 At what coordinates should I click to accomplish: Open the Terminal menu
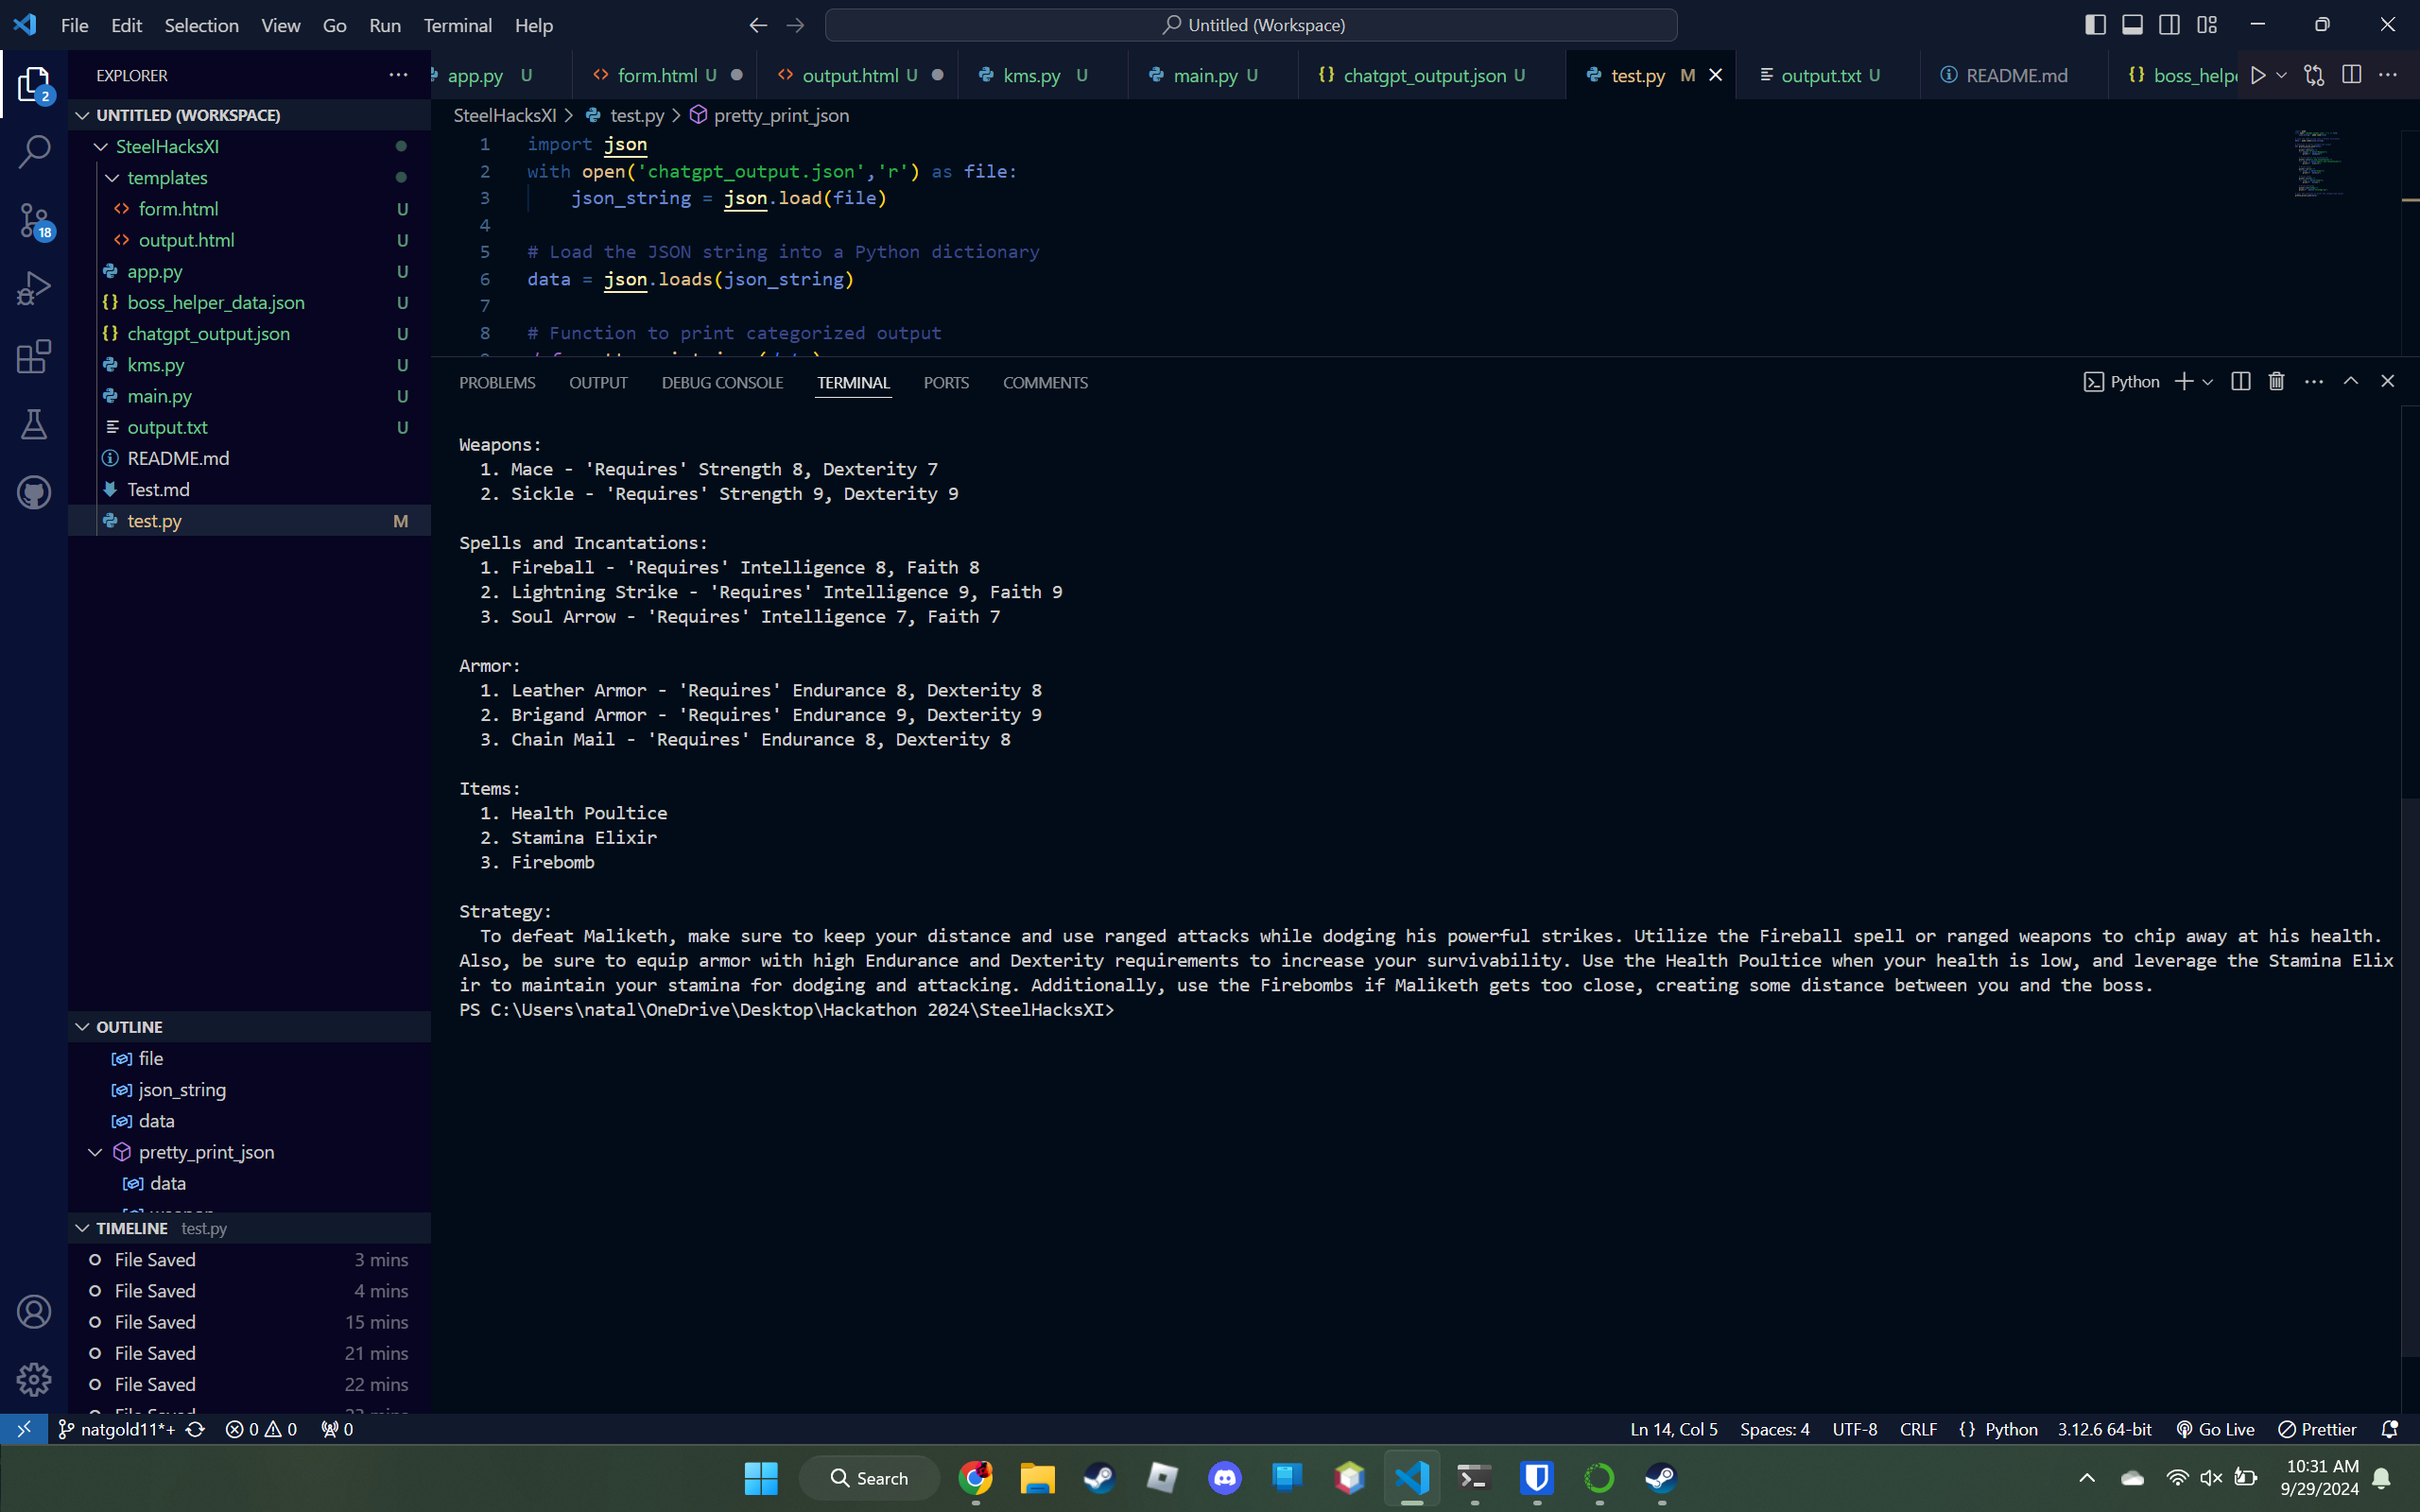tap(457, 25)
